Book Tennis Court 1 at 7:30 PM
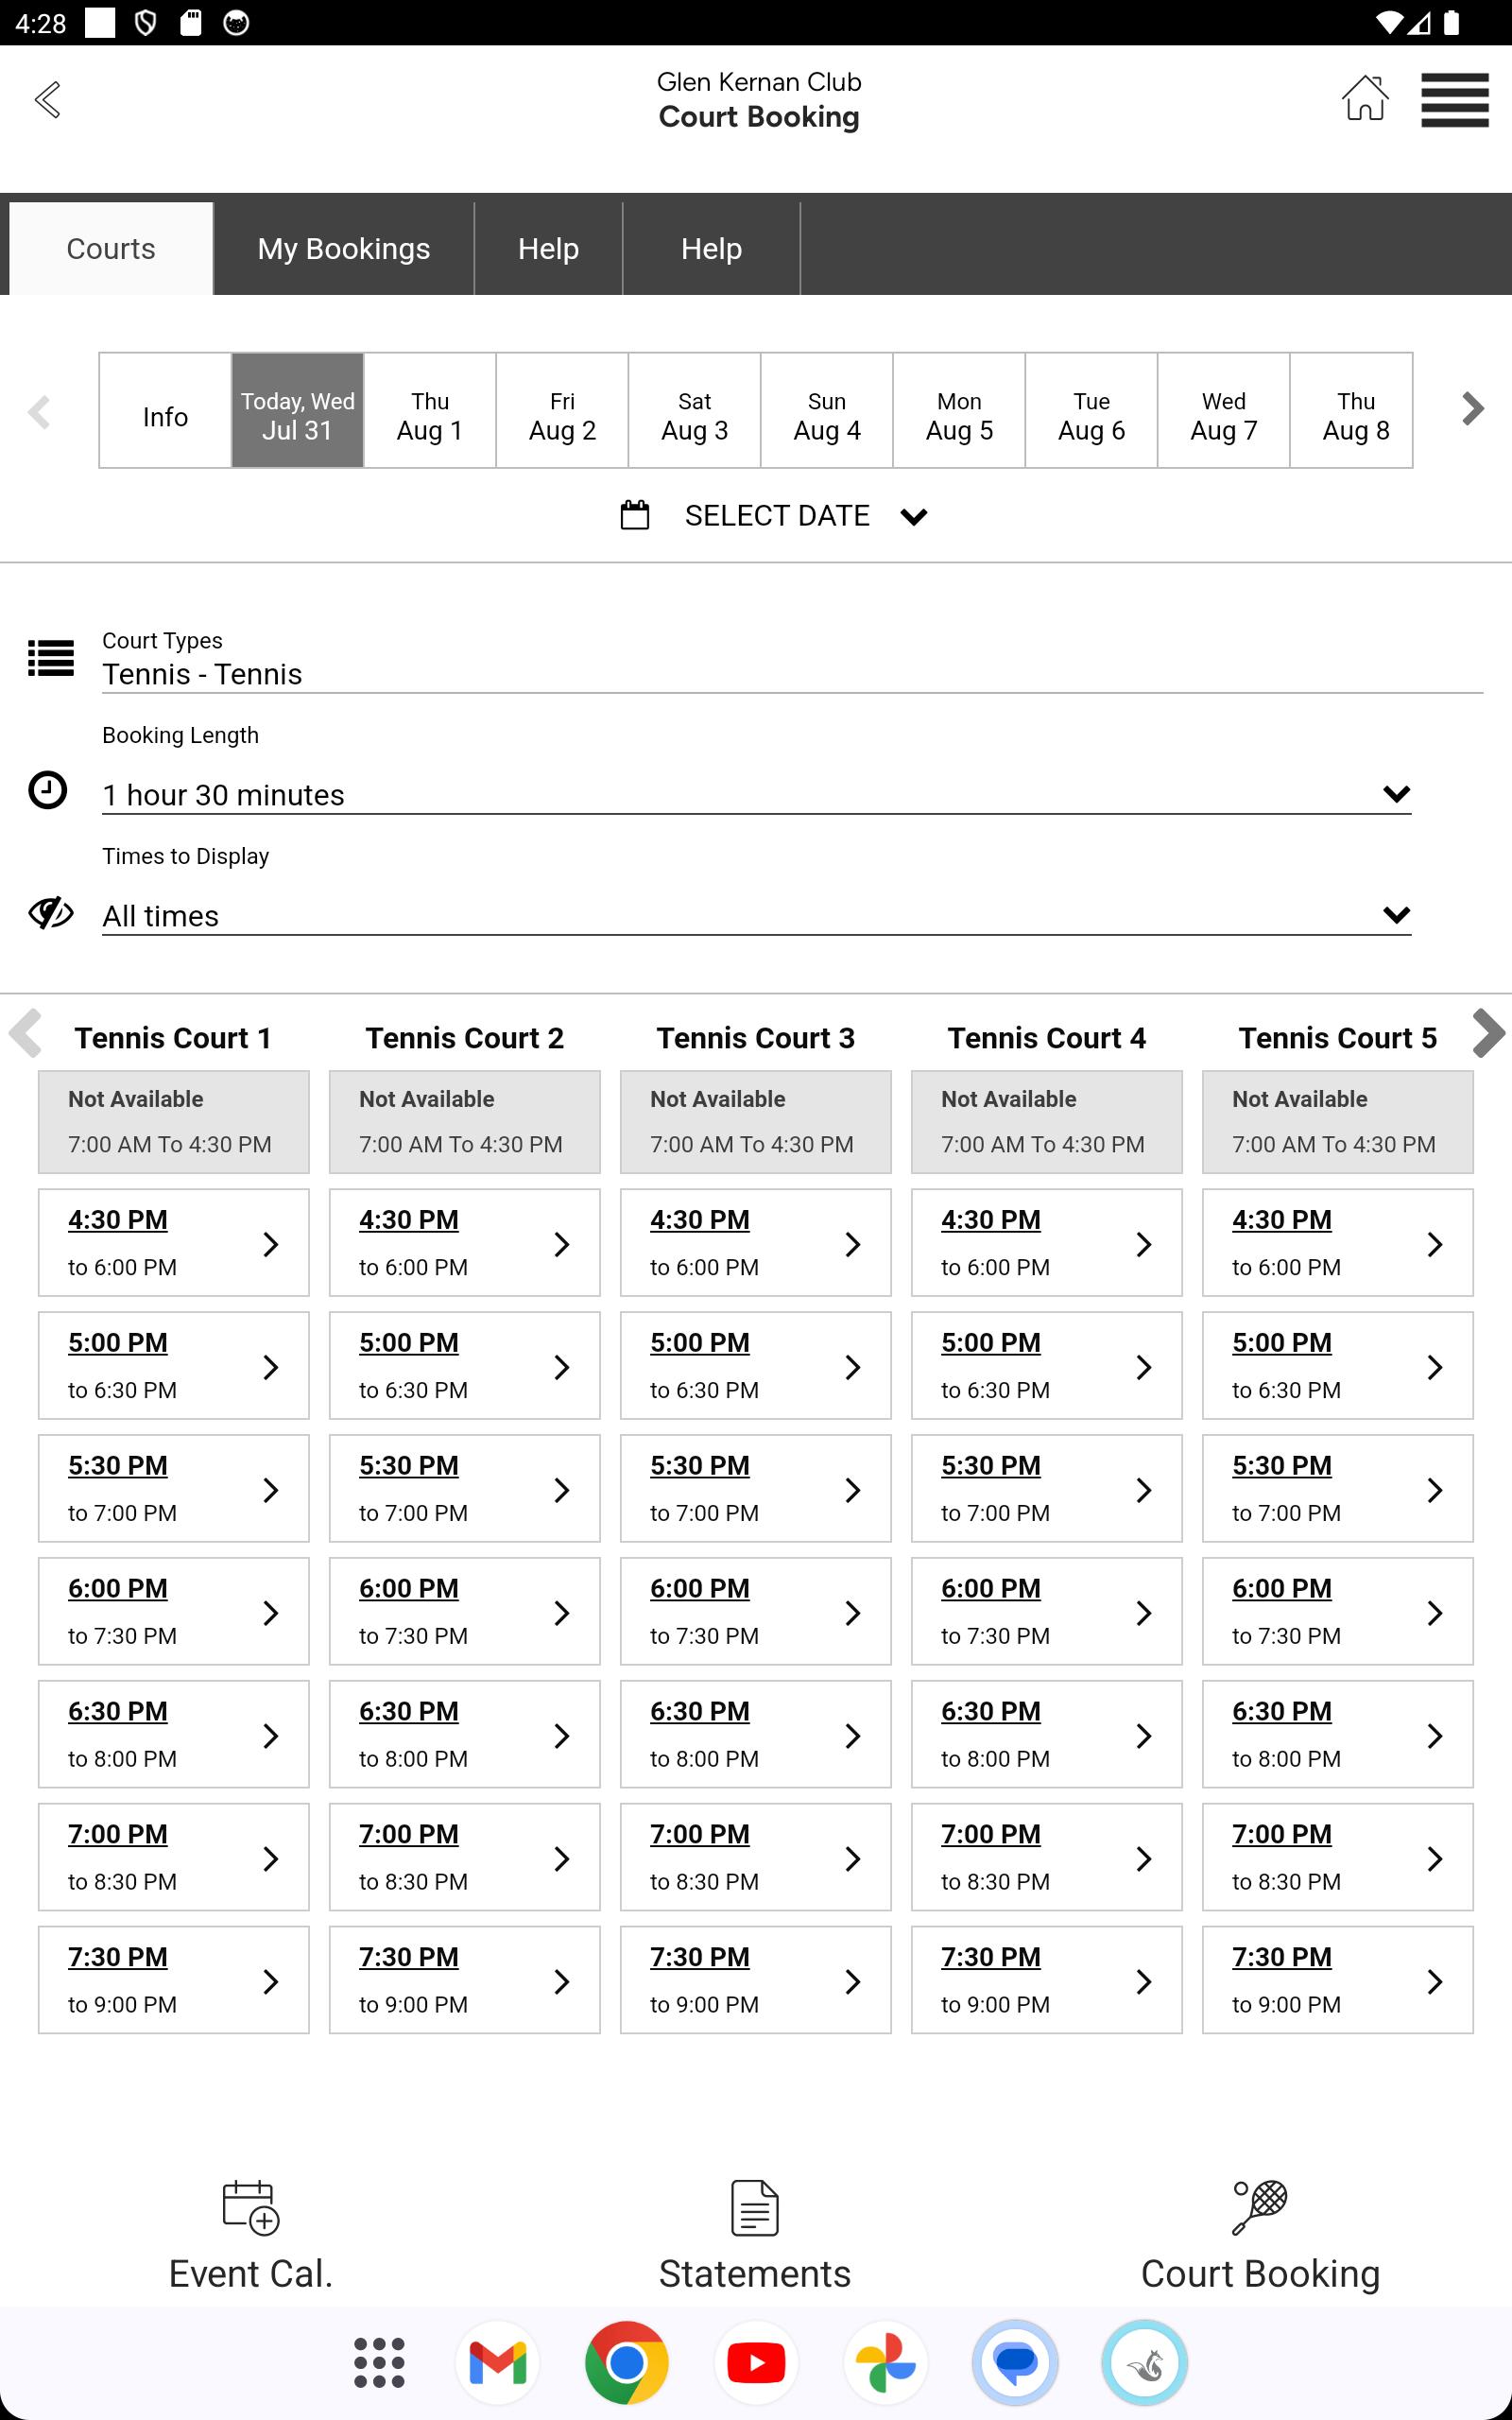1512x2420 pixels. pos(173,1980)
